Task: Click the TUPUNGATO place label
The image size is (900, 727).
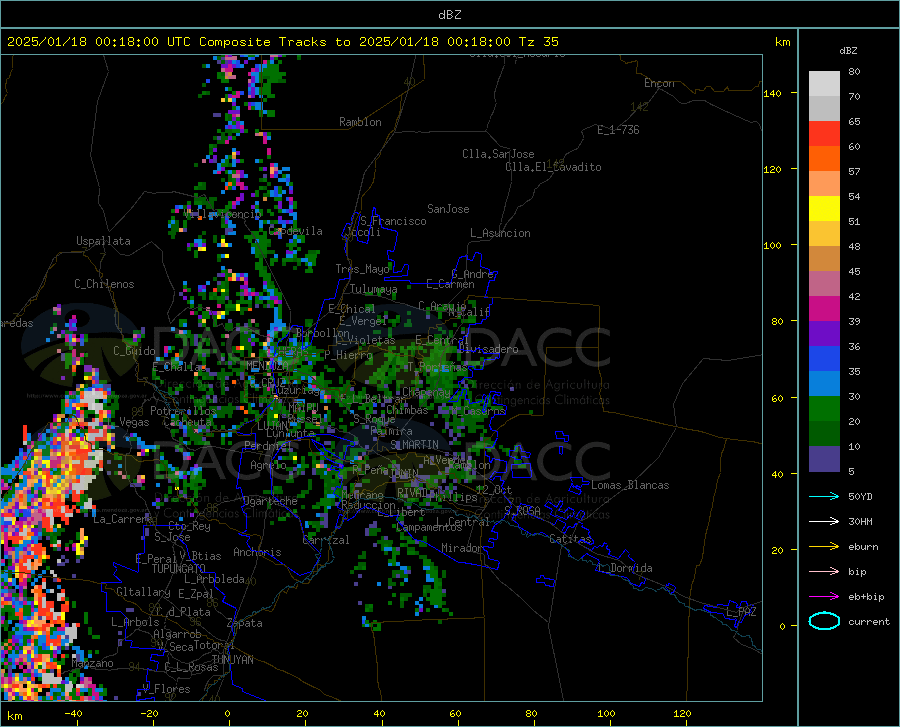Action: (x=179, y=569)
